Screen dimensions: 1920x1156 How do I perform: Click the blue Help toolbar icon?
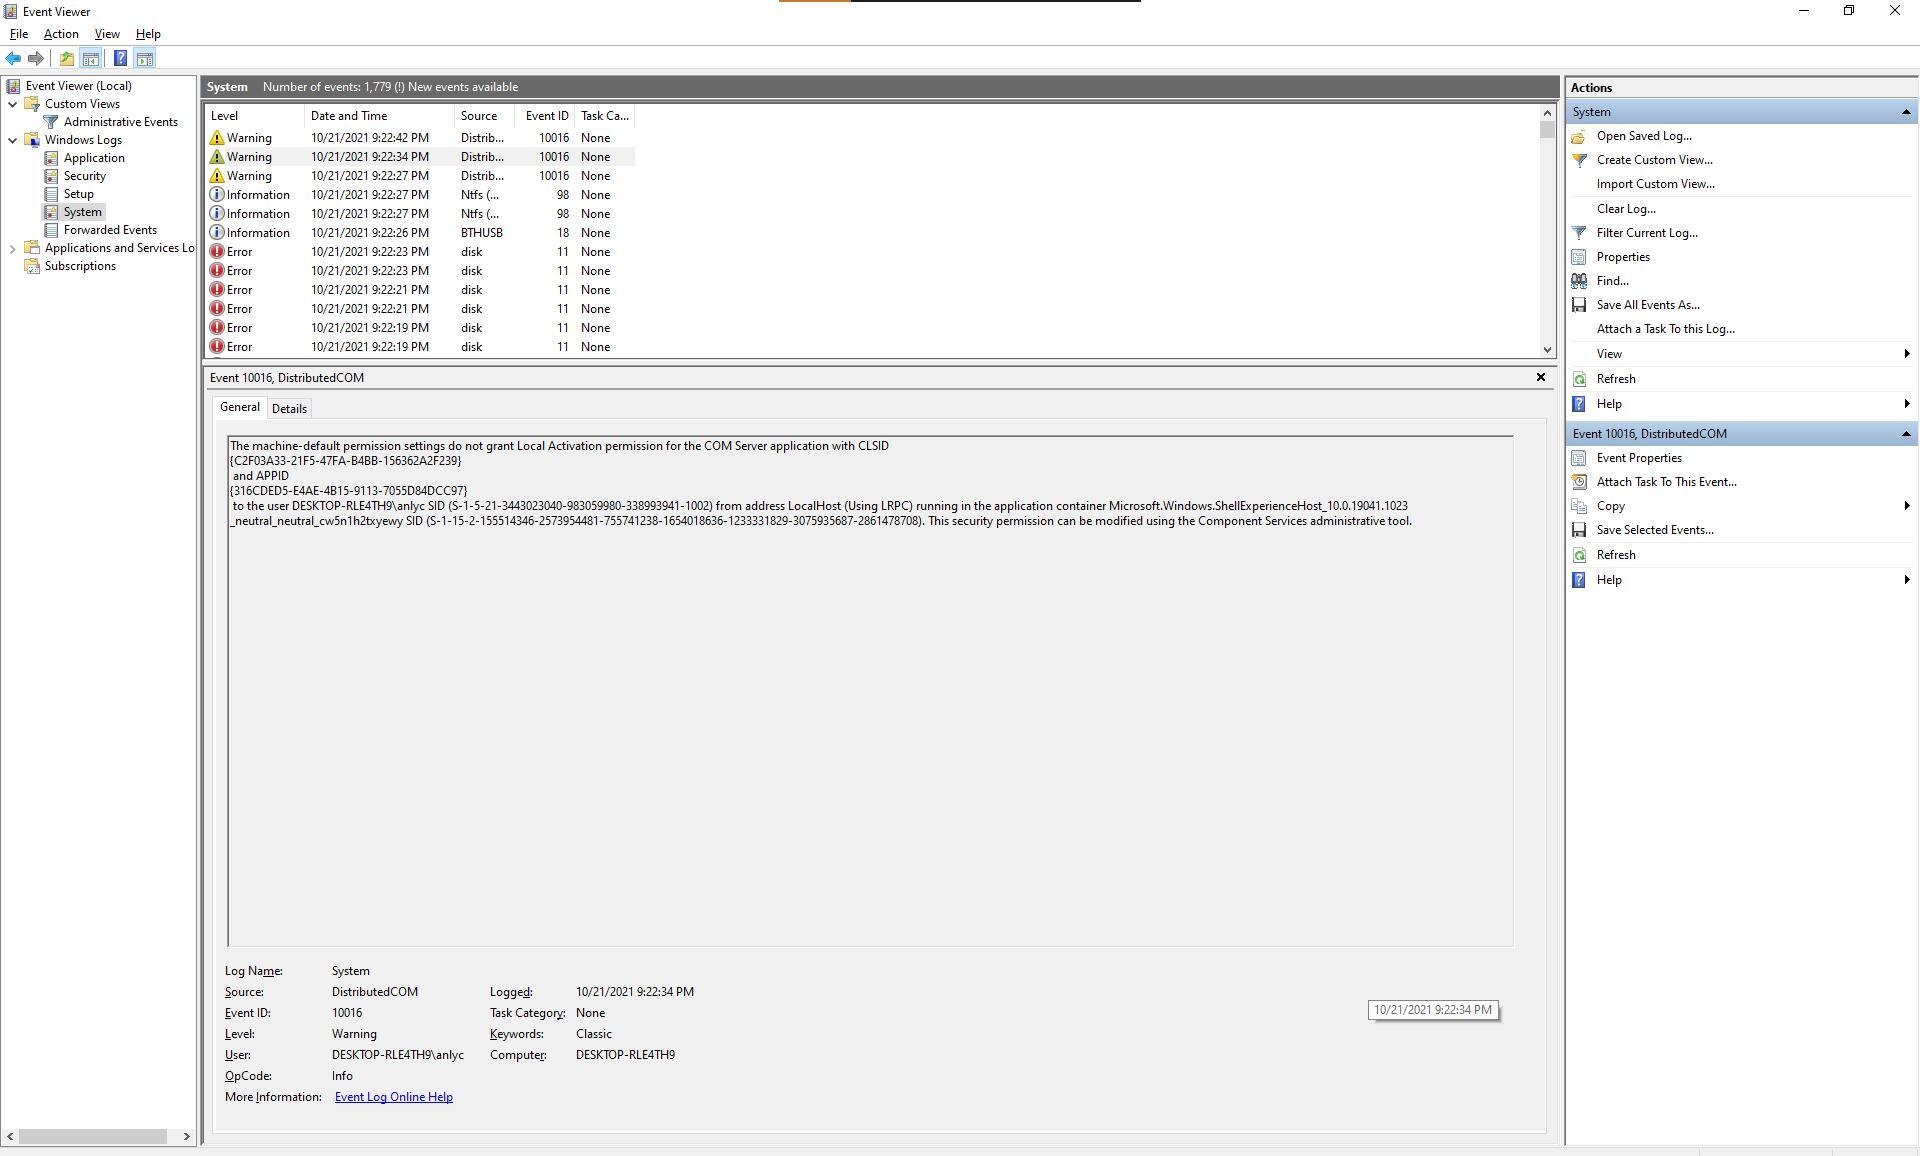click(x=120, y=59)
